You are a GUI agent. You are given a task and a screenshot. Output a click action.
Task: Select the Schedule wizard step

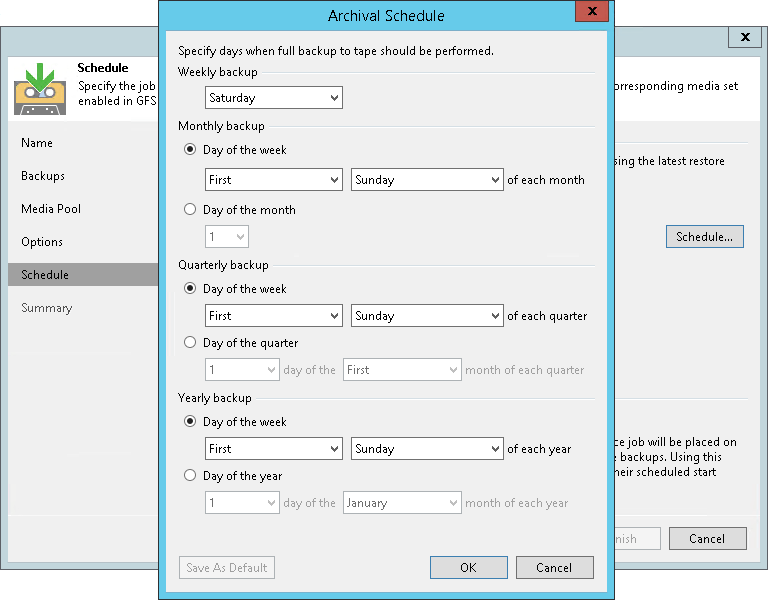[x=83, y=275]
